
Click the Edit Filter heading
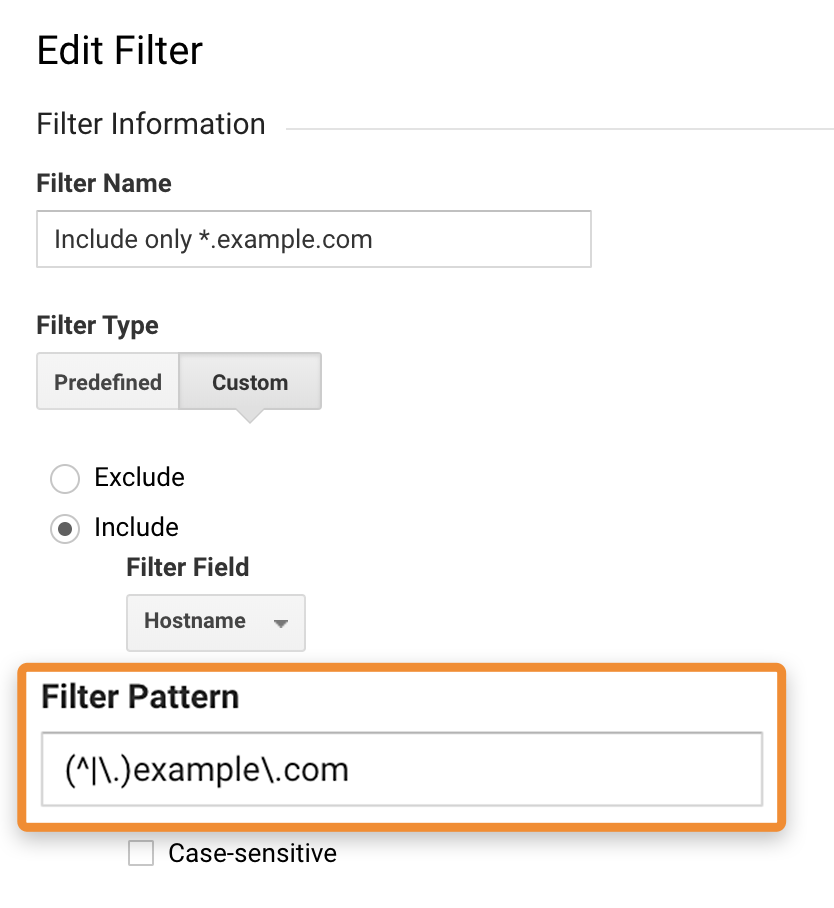pyautogui.click(x=119, y=50)
